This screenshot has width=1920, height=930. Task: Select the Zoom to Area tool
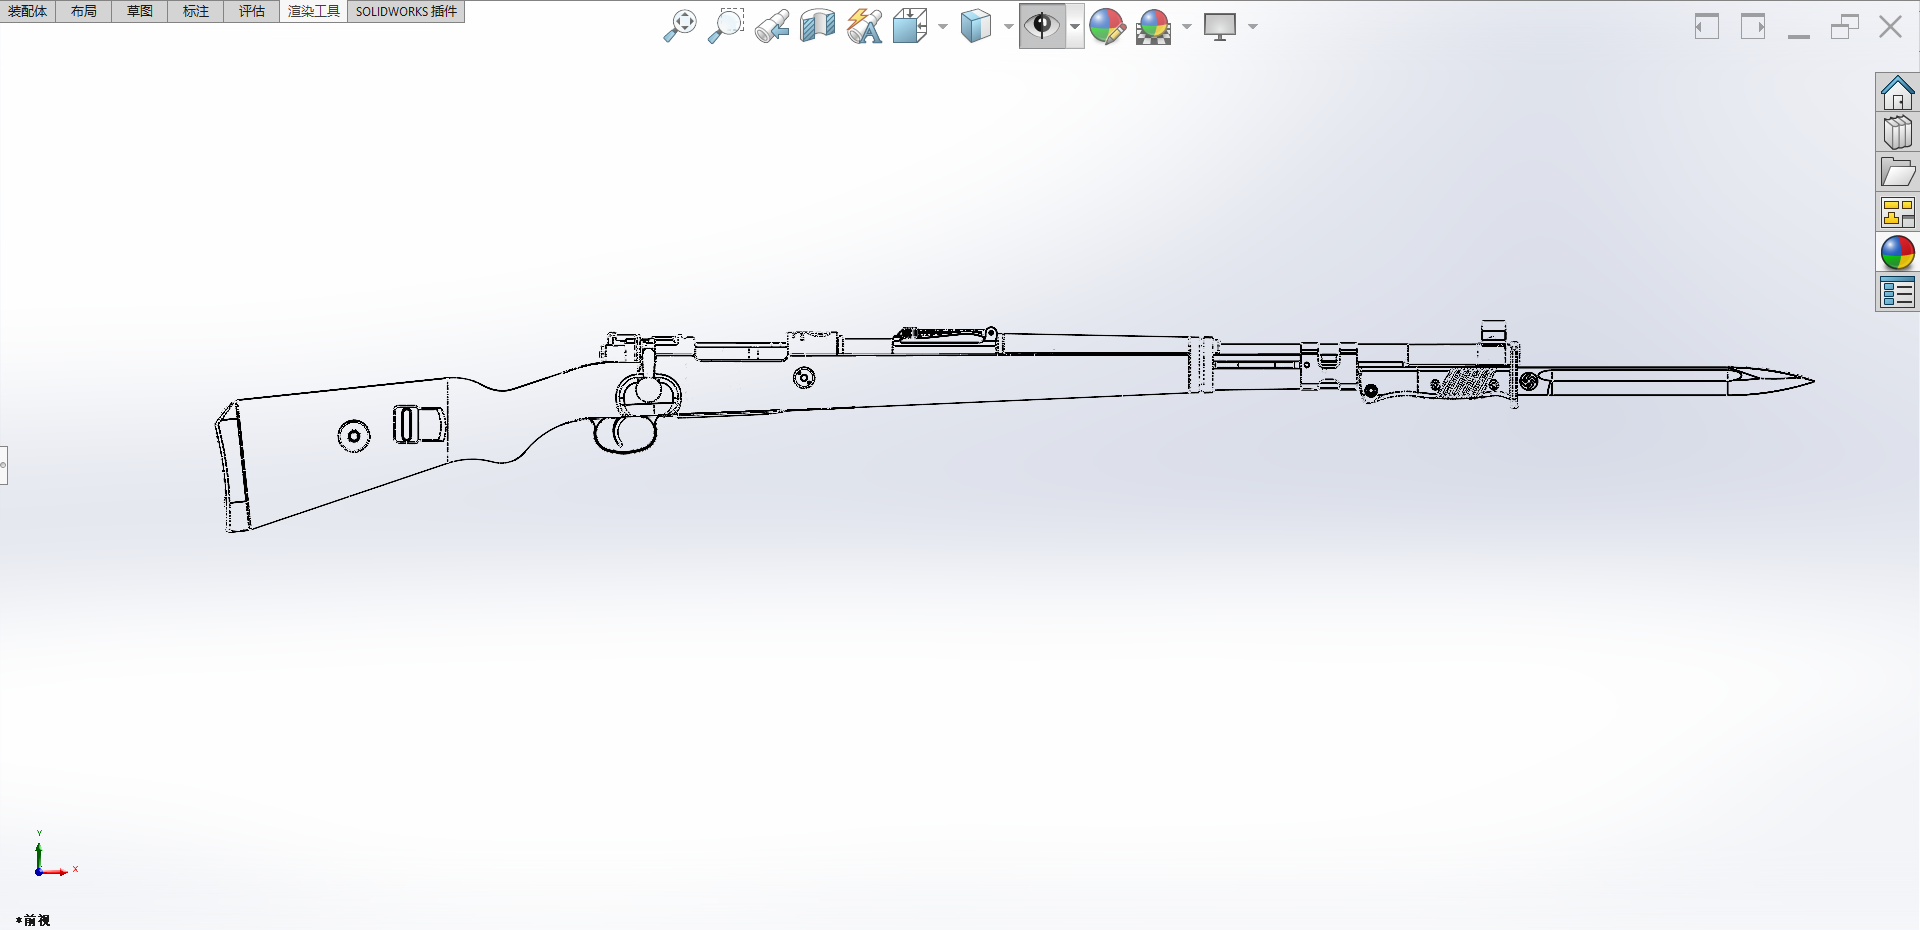(726, 26)
